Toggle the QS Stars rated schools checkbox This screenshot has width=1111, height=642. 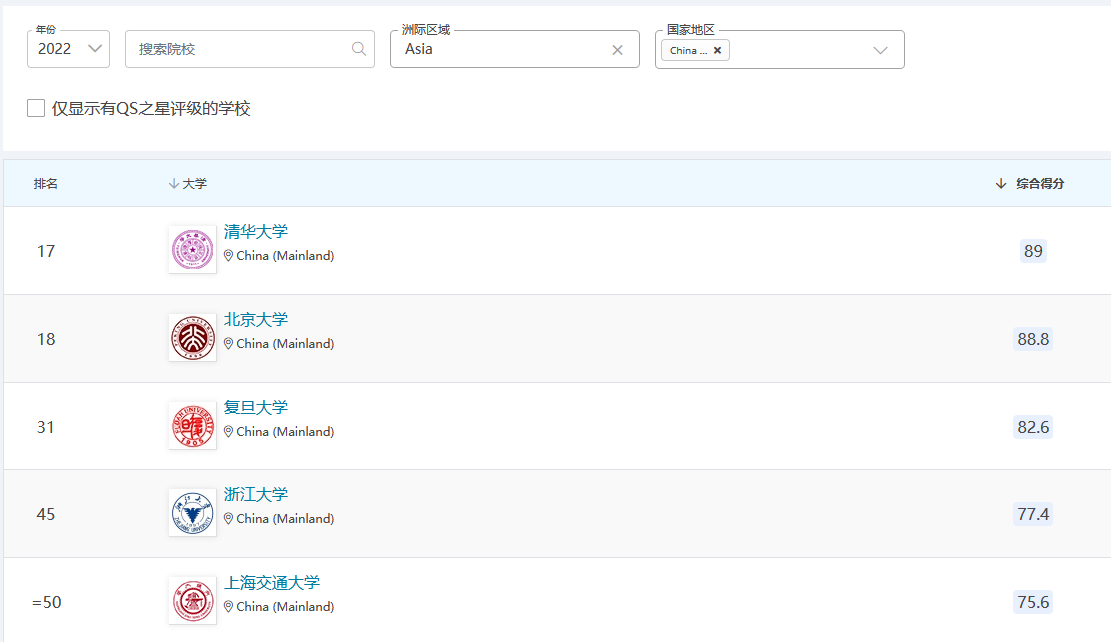point(36,108)
